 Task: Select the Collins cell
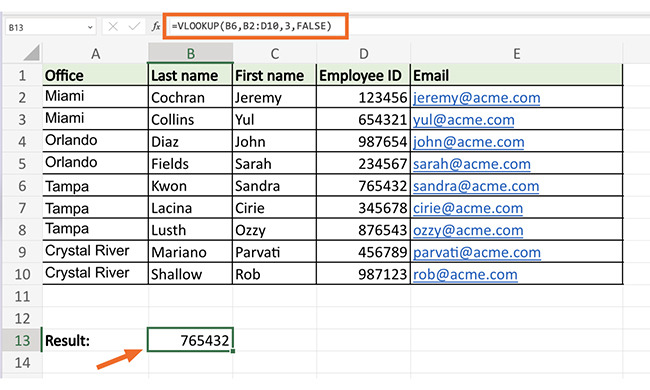(x=191, y=119)
